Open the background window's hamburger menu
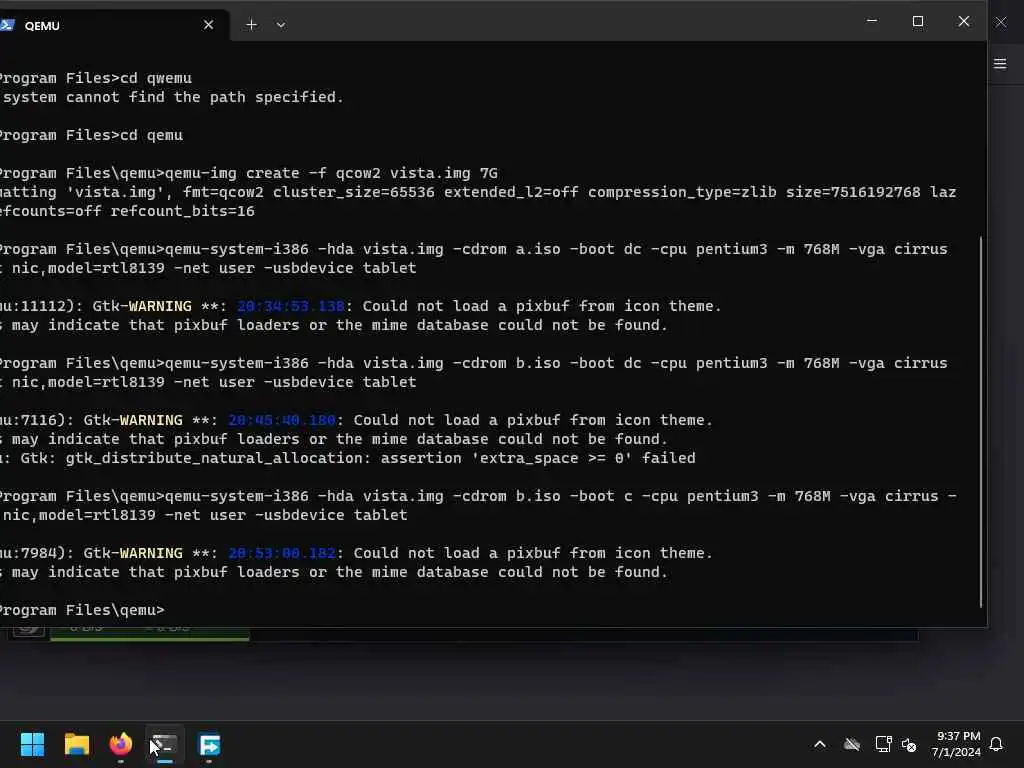 tap(1000, 63)
